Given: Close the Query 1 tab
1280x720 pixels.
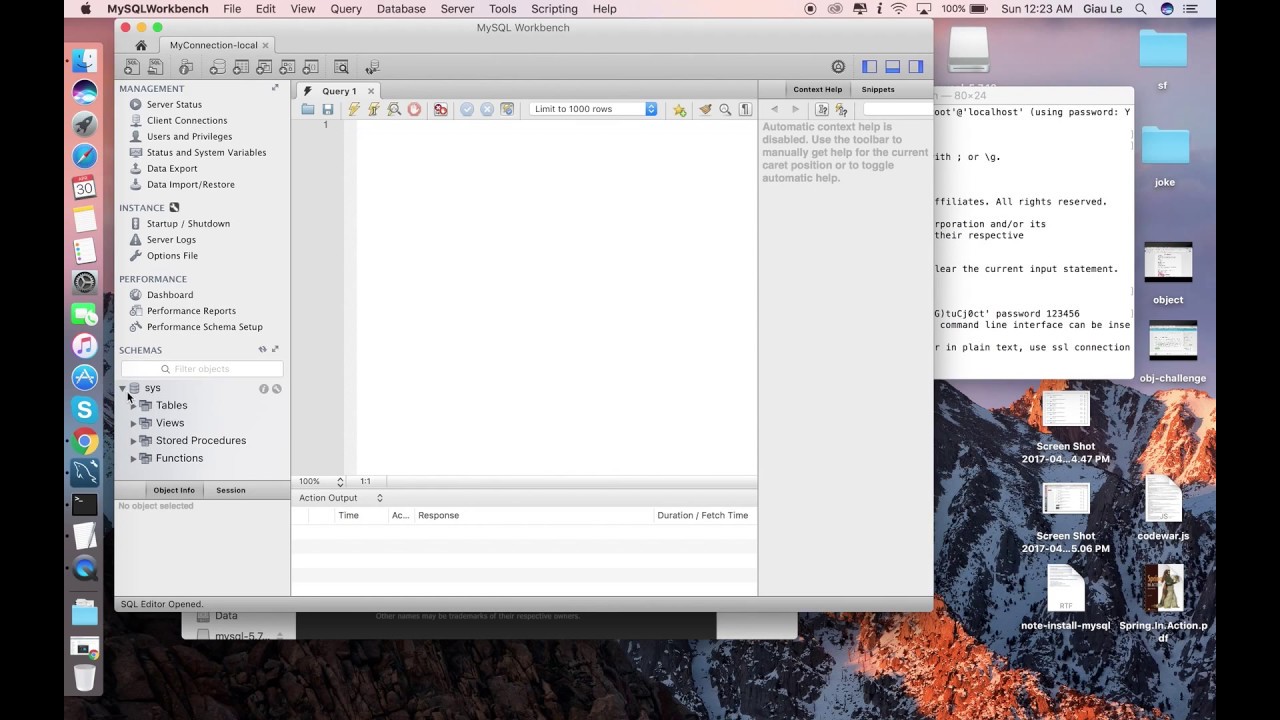Looking at the screenshot, I should pos(371,91).
